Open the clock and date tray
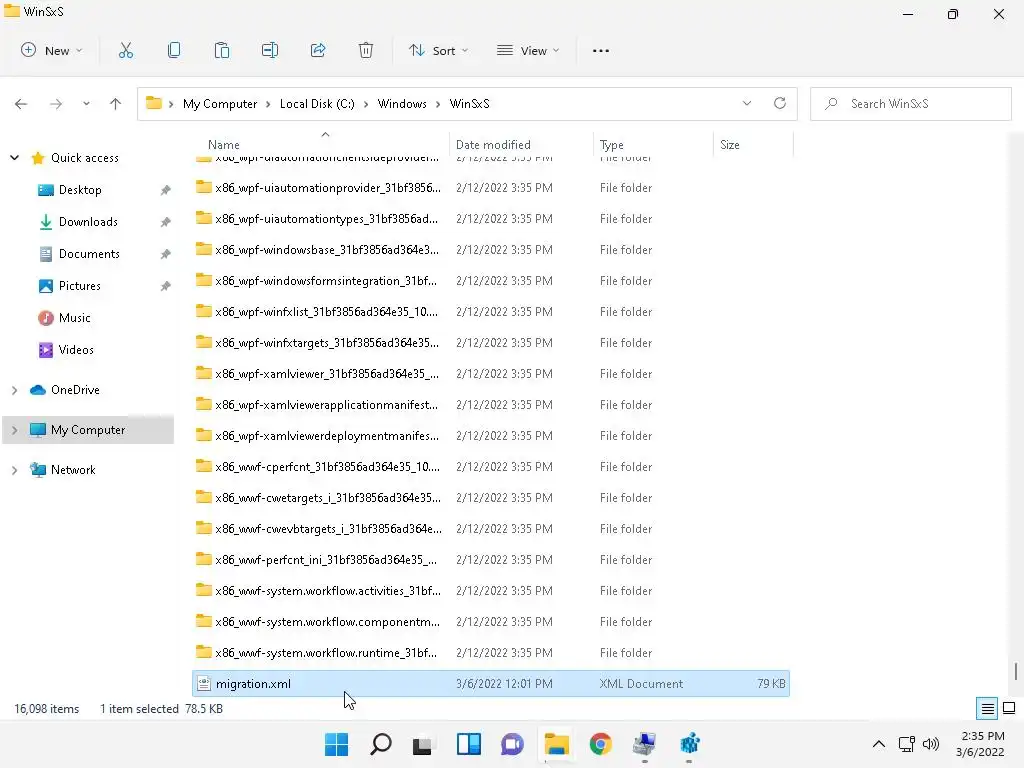 pos(982,744)
